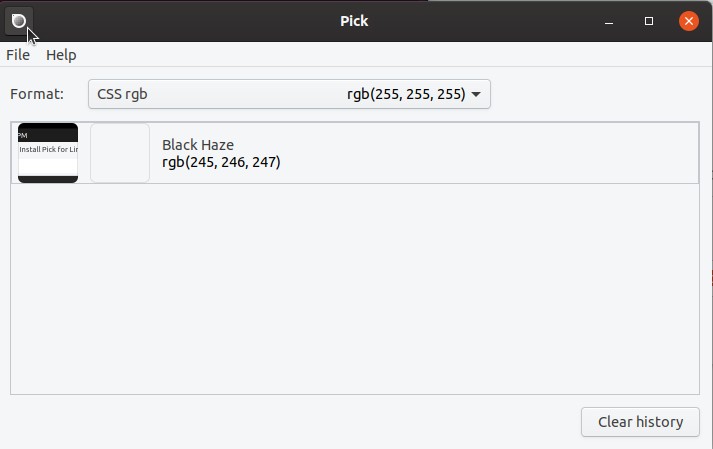The height and width of the screenshot is (449, 713).
Task: Copy the rgb(245, 246, 247) value text
Action: (221, 162)
